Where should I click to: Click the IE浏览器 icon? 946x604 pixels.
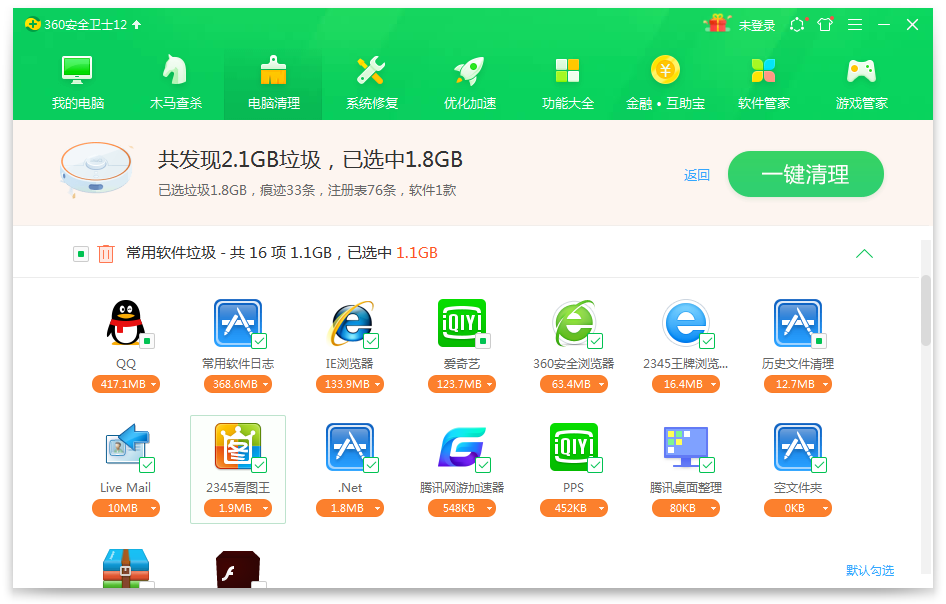click(350, 323)
